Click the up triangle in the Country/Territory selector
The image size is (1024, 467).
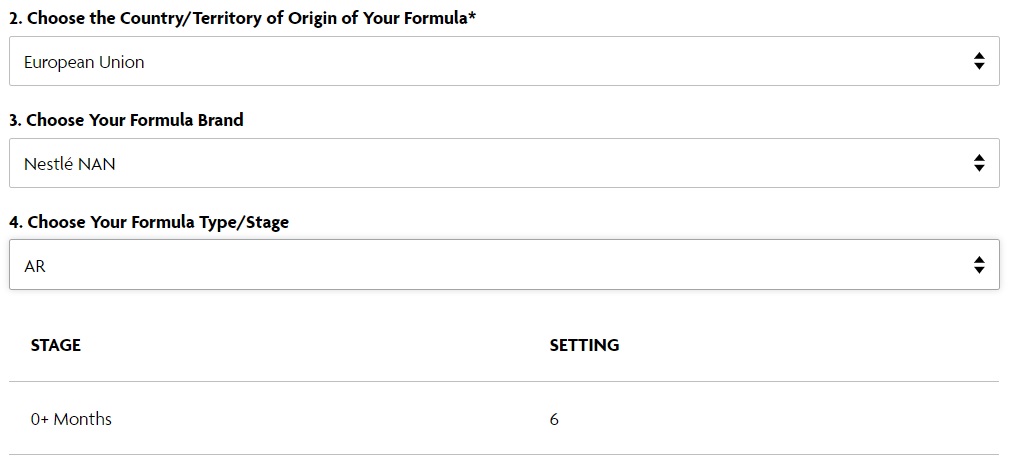coord(979,56)
